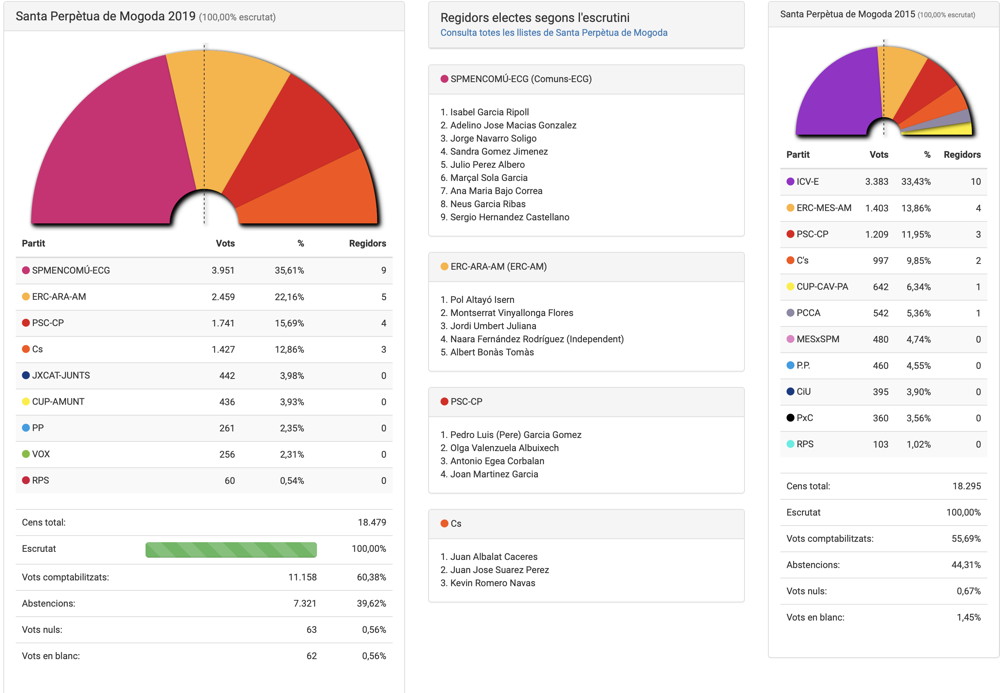
Task: Click the Escrutat green progress bar
Action: click(231, 549)
